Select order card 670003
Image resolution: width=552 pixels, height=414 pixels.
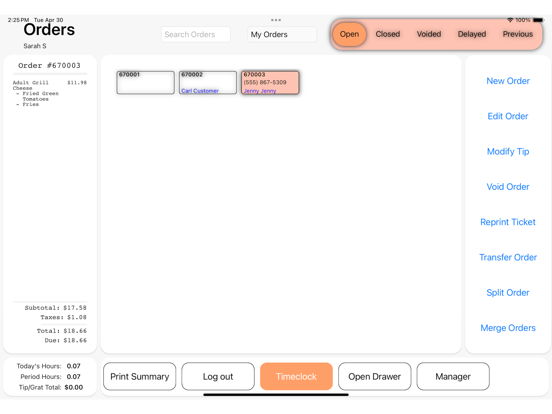(270, 82)
